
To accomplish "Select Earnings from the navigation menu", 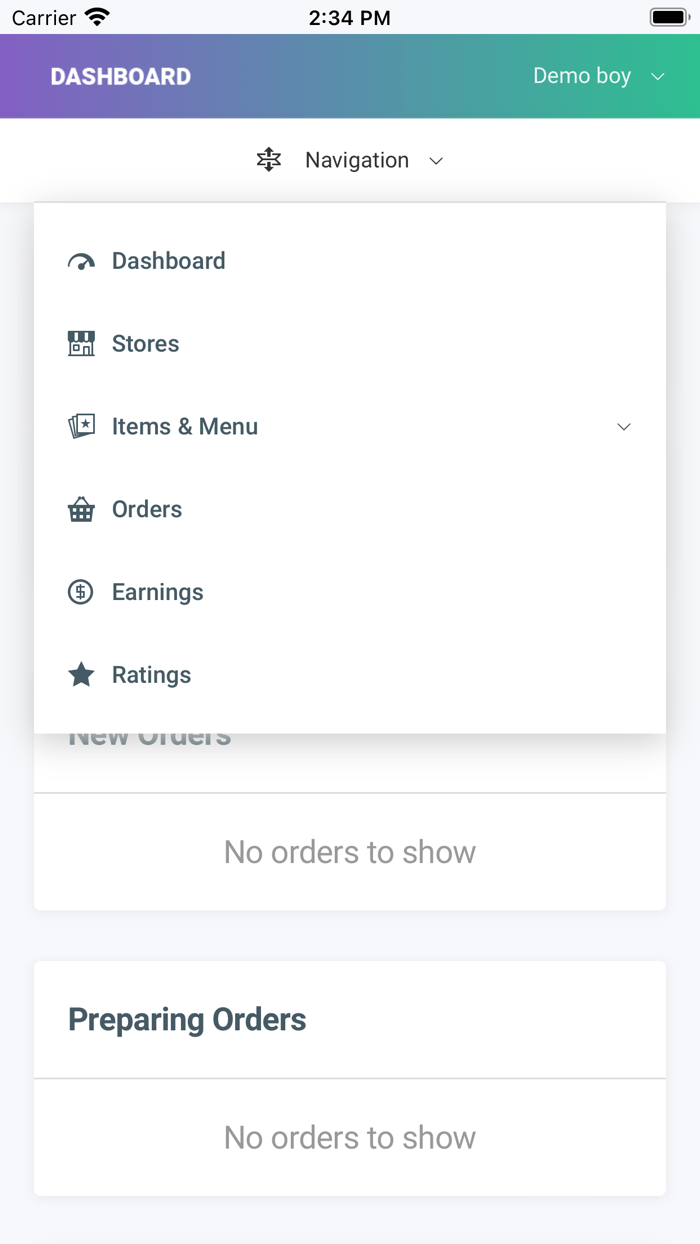I will tap(157, 592).
